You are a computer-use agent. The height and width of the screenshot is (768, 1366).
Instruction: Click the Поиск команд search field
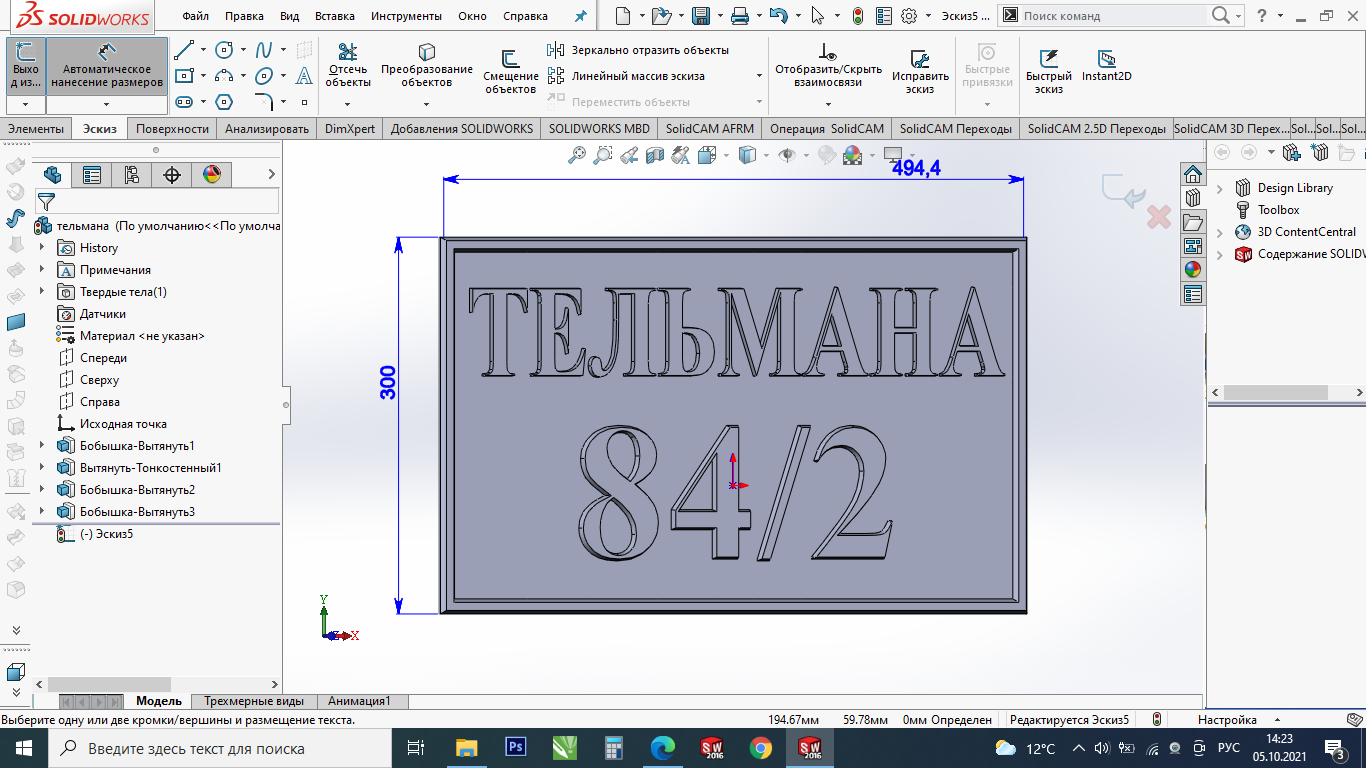point(1110,16)
